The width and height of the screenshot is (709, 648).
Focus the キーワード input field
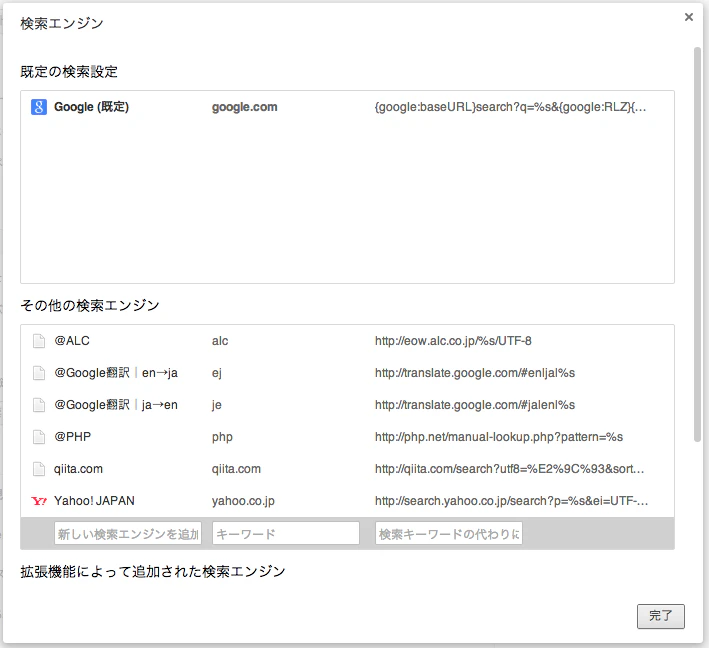coord(286,534)
